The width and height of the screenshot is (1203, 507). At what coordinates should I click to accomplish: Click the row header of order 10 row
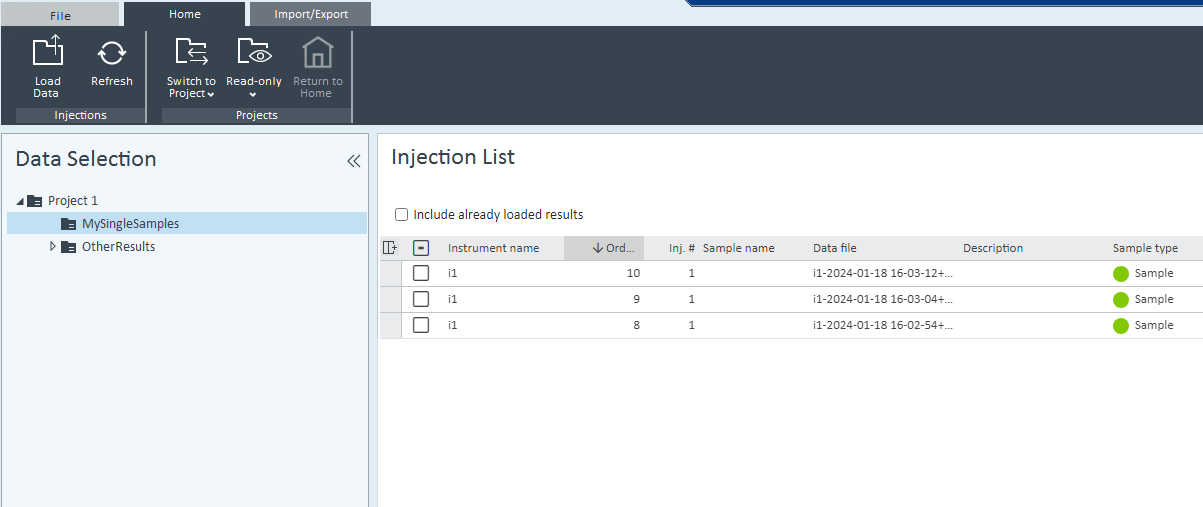[x=390, y=273]
